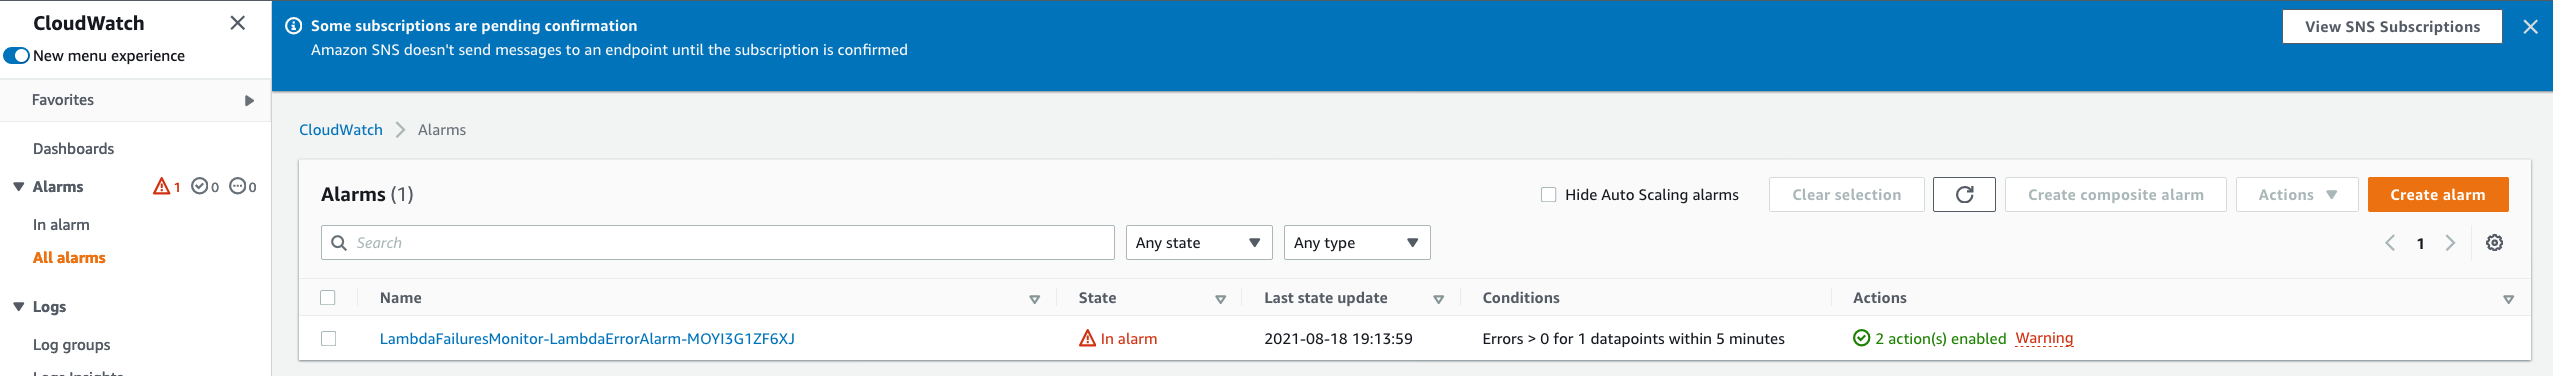Dismiss the pending subscriptions banner
2553x376 pixels.
(x=2530, y=27)
